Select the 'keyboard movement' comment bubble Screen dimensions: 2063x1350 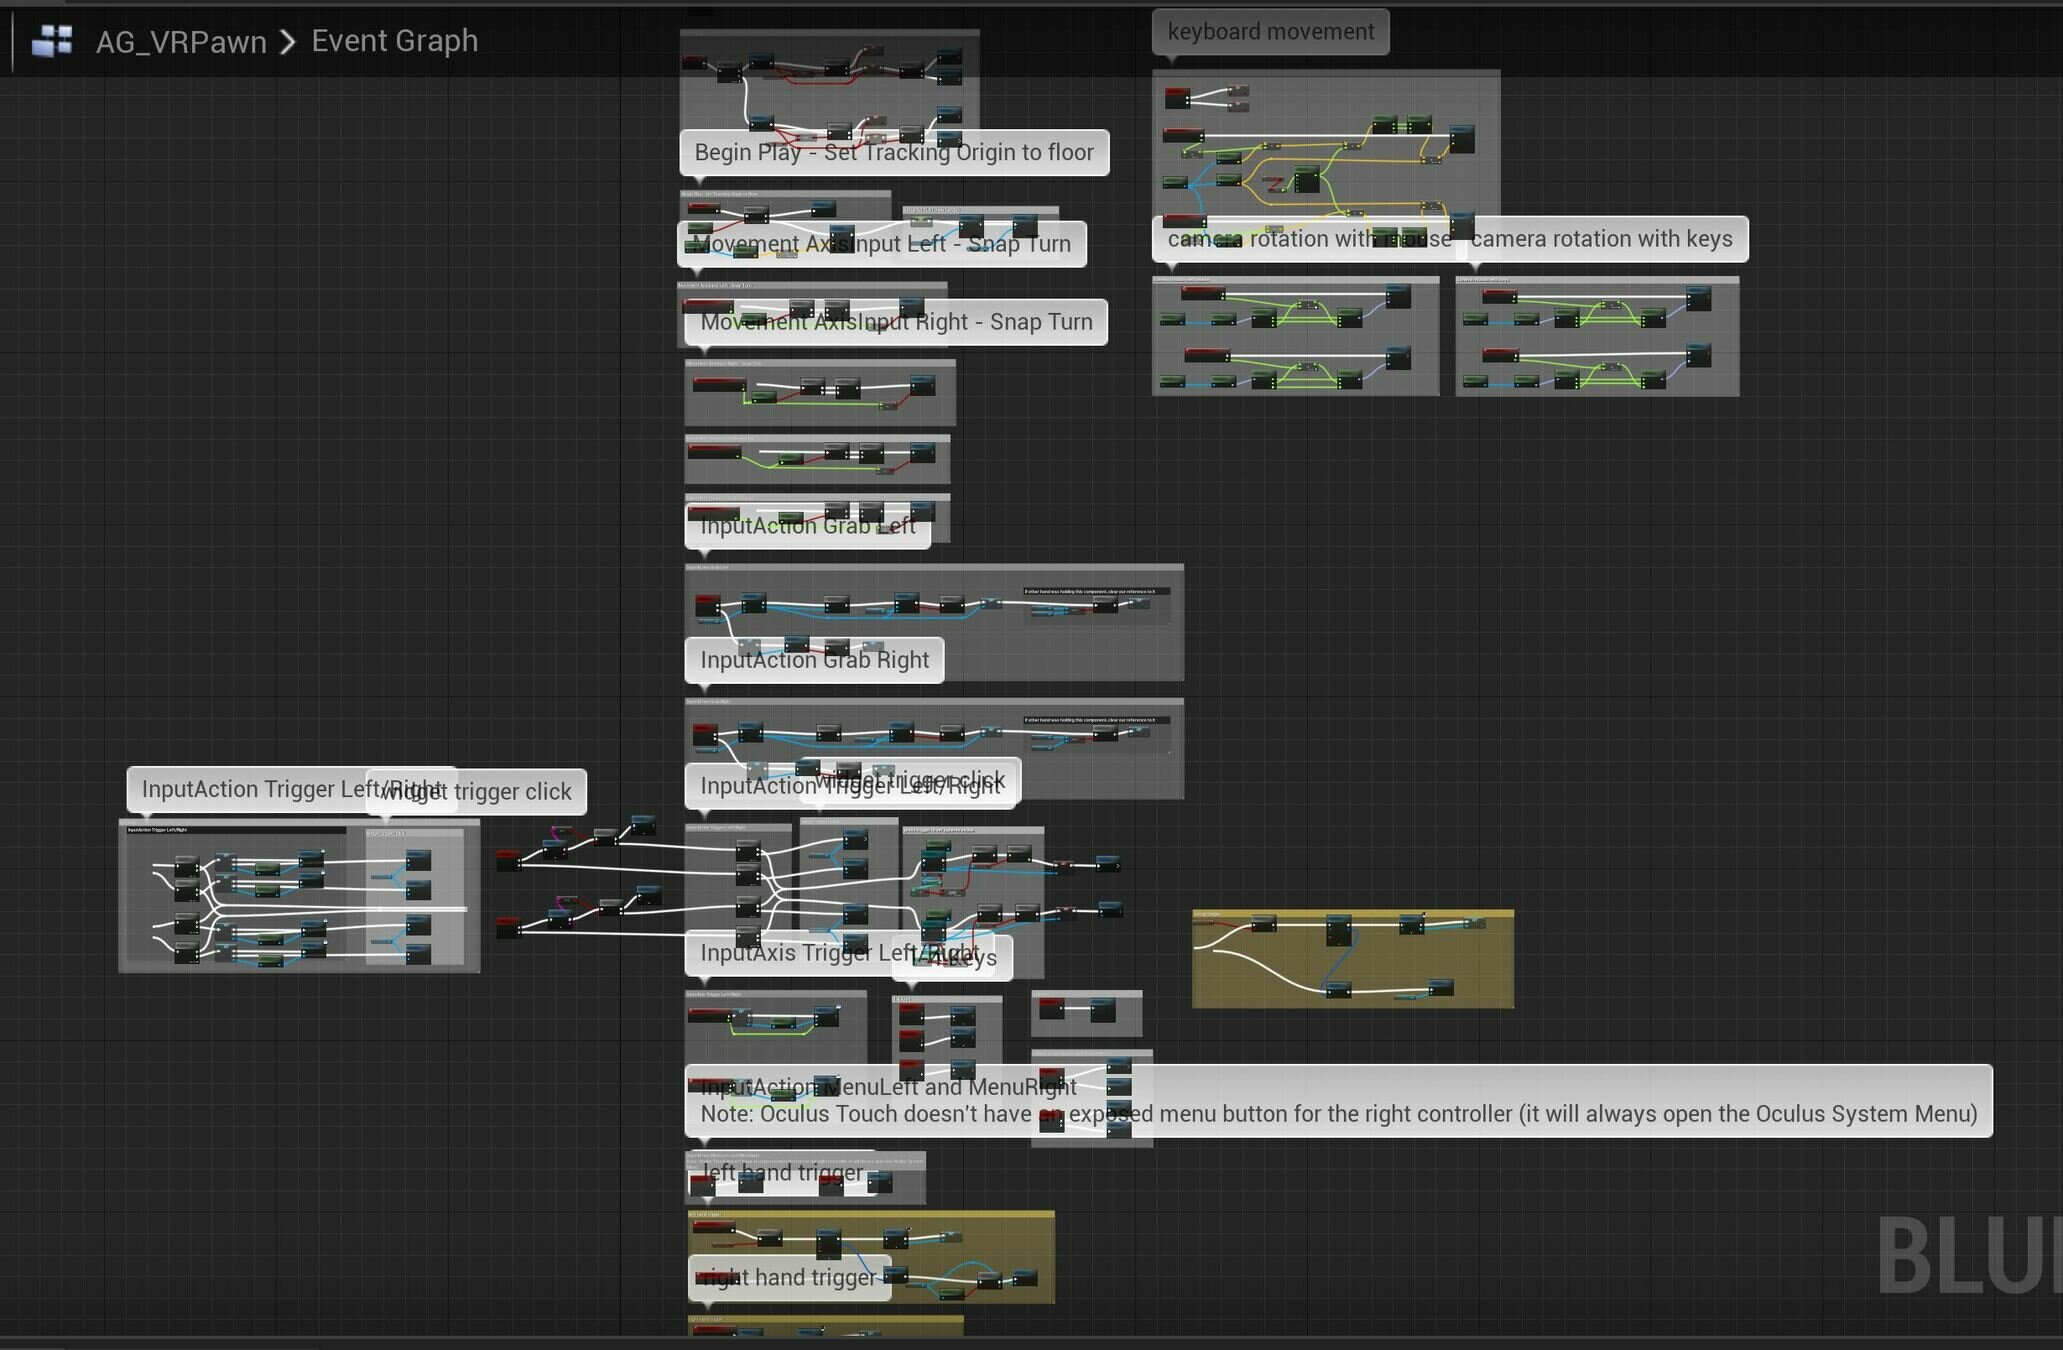[1270, 32]
